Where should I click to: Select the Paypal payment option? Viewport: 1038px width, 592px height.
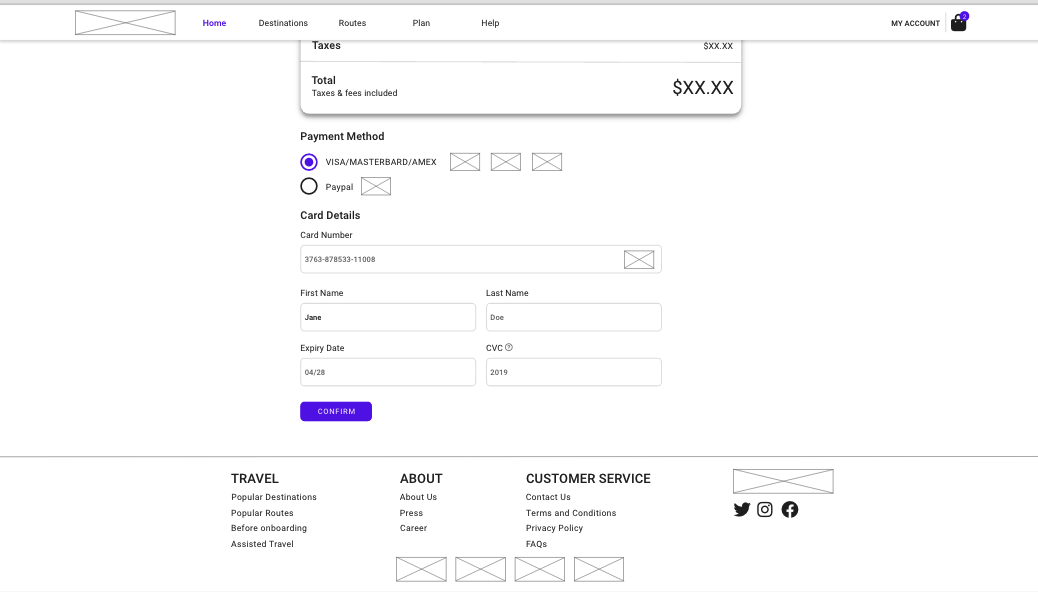[x=309, y=186]
